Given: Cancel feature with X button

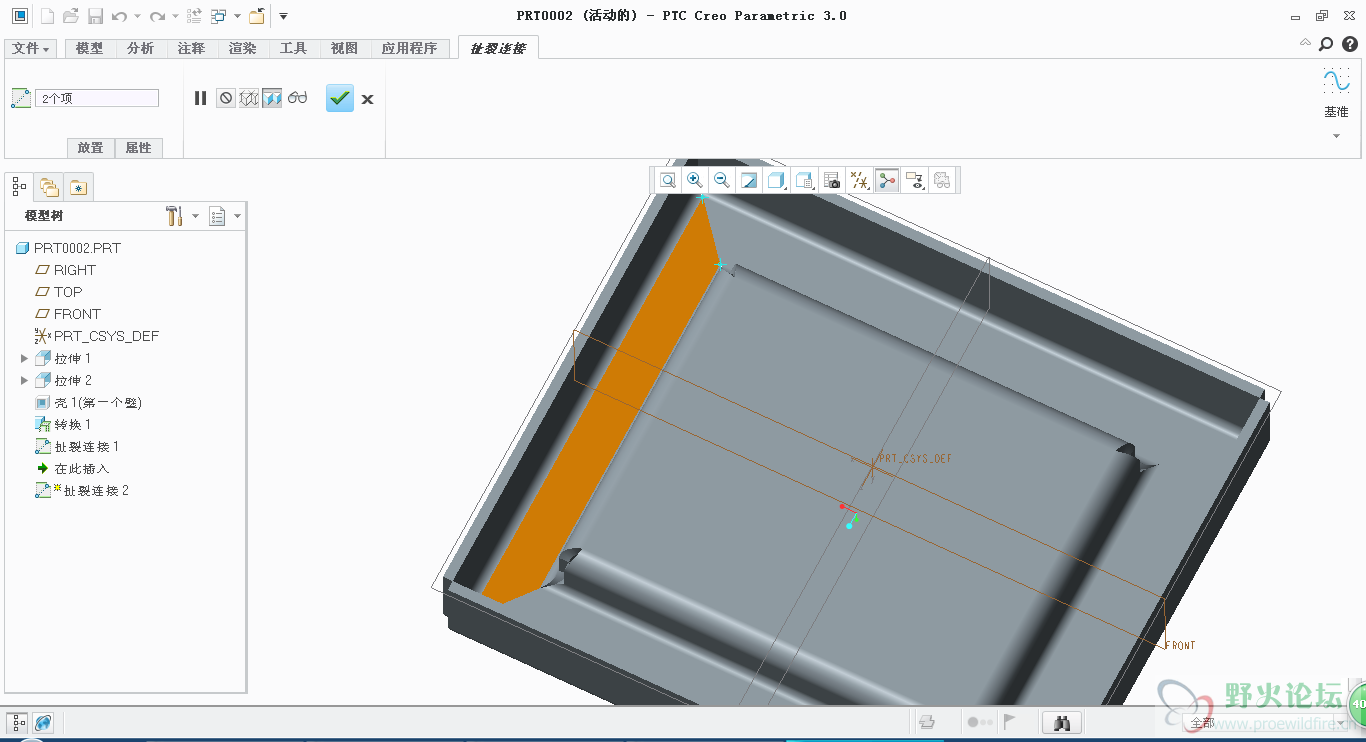Looking at the screenshot, I should [x=368, y=99].
